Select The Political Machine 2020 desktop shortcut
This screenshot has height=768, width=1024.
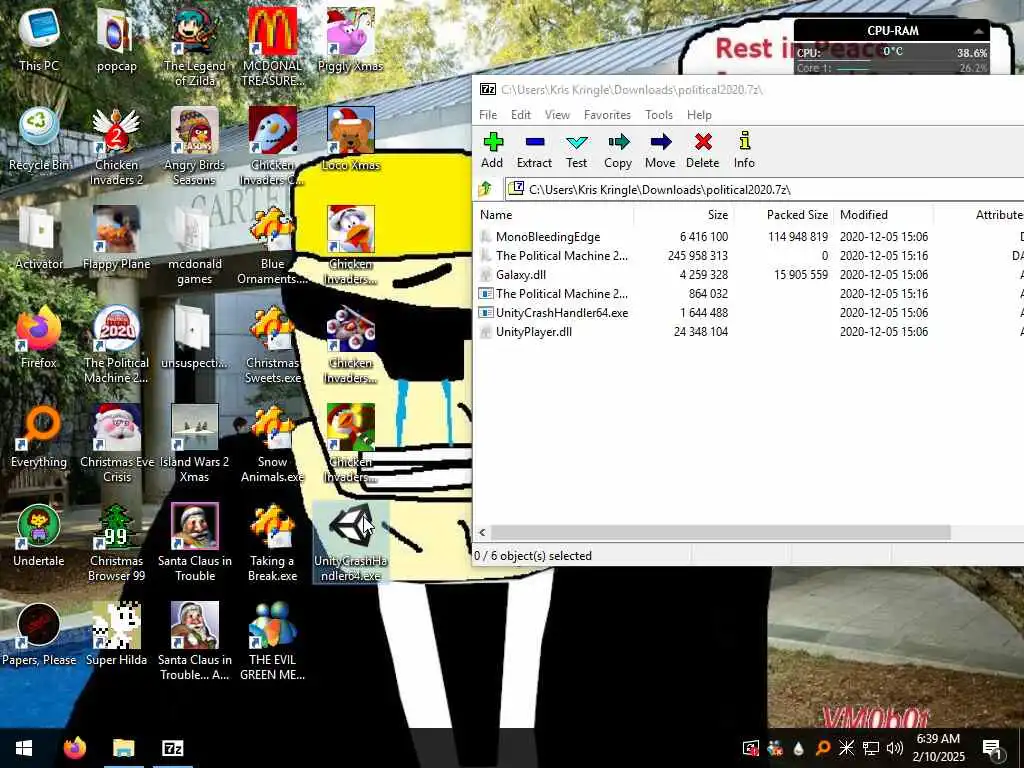pyautogui.click(x=116, y=345)
